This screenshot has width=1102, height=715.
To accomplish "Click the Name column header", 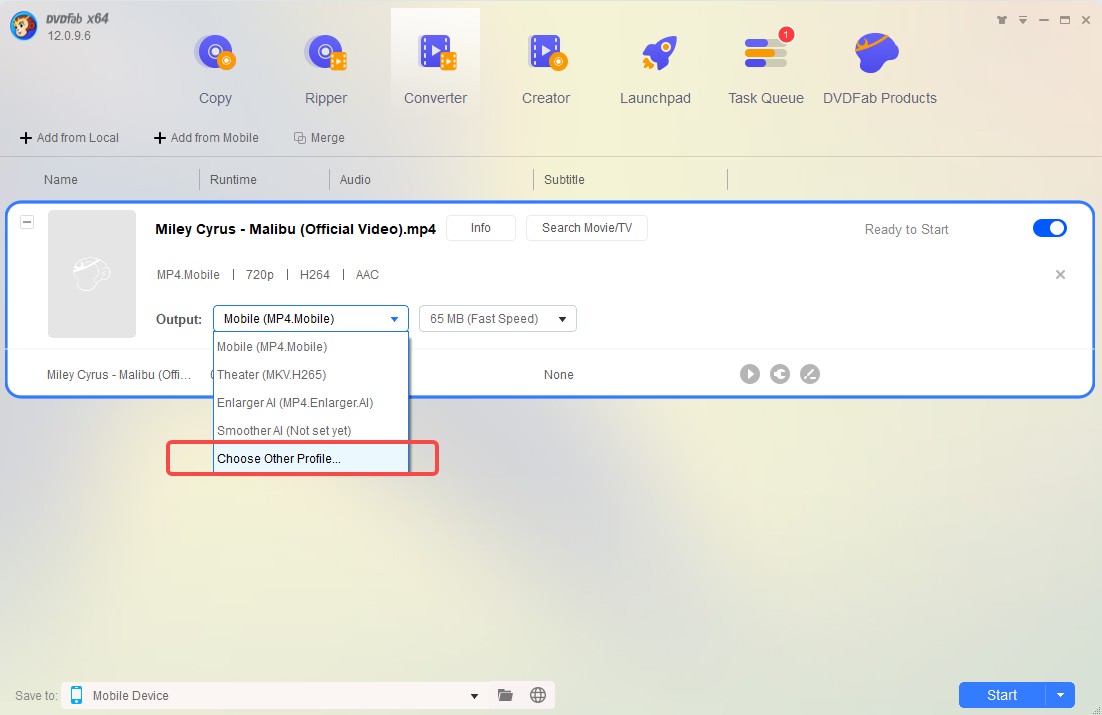I will click(x=60, y=179).
